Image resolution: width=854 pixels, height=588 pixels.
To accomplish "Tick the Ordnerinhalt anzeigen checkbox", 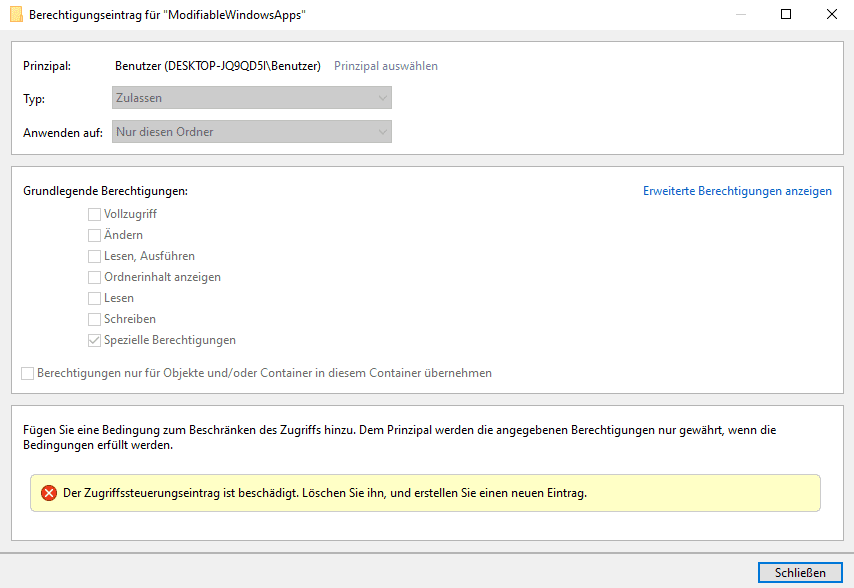I will point(94,277).
